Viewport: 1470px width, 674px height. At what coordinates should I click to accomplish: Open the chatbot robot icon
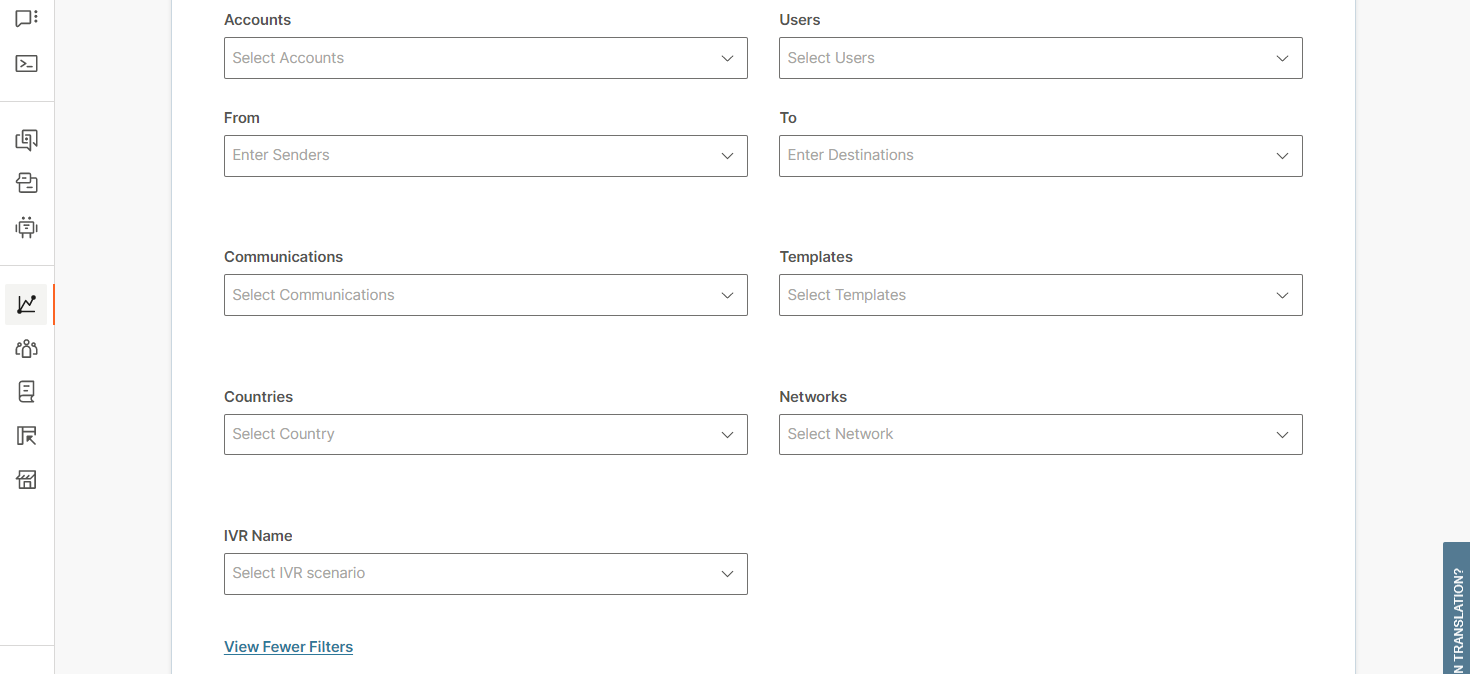coord(27,227)
